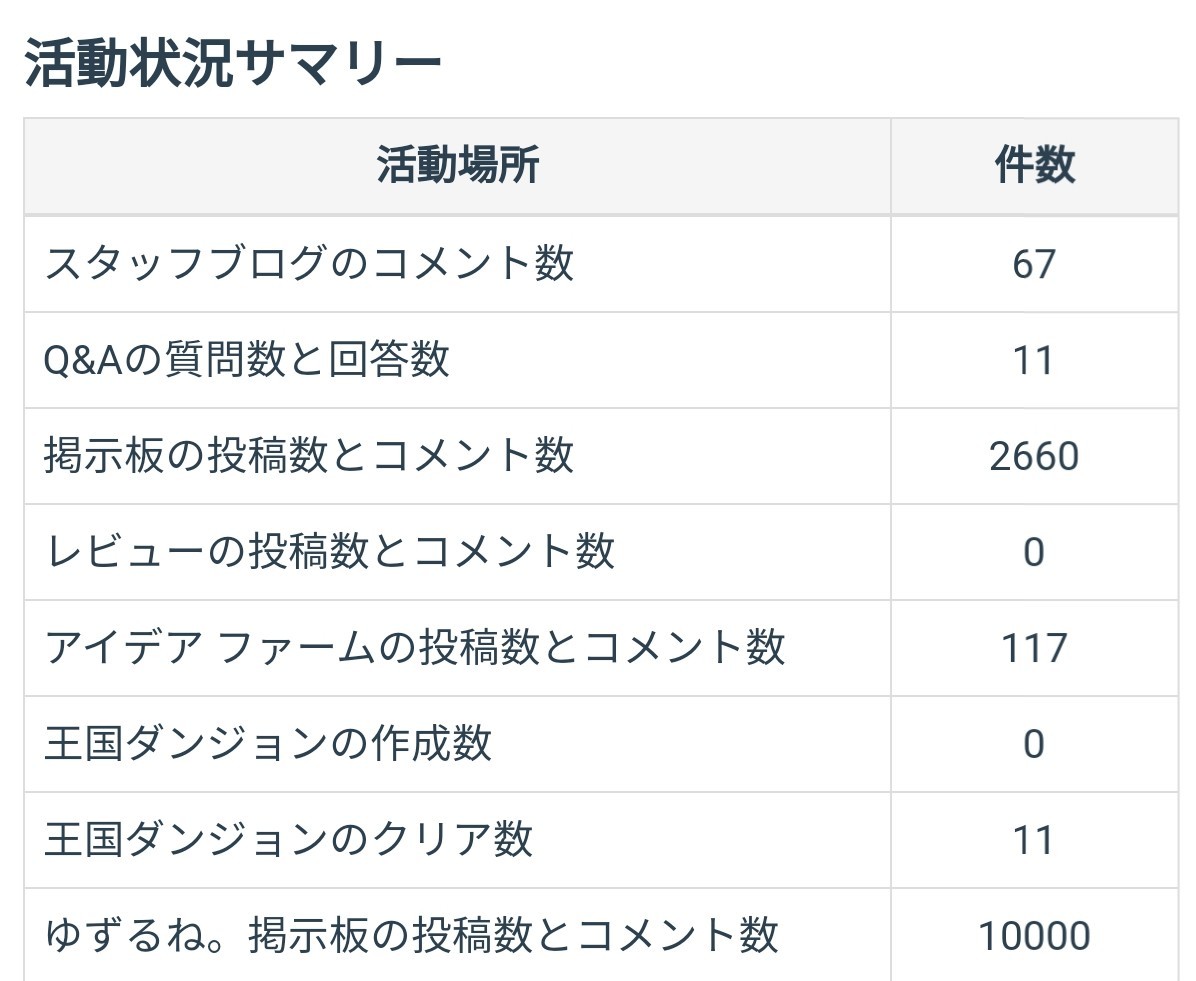Click the count 11 in the Q&A row
1196x981 pixels.
[1034, 361]
